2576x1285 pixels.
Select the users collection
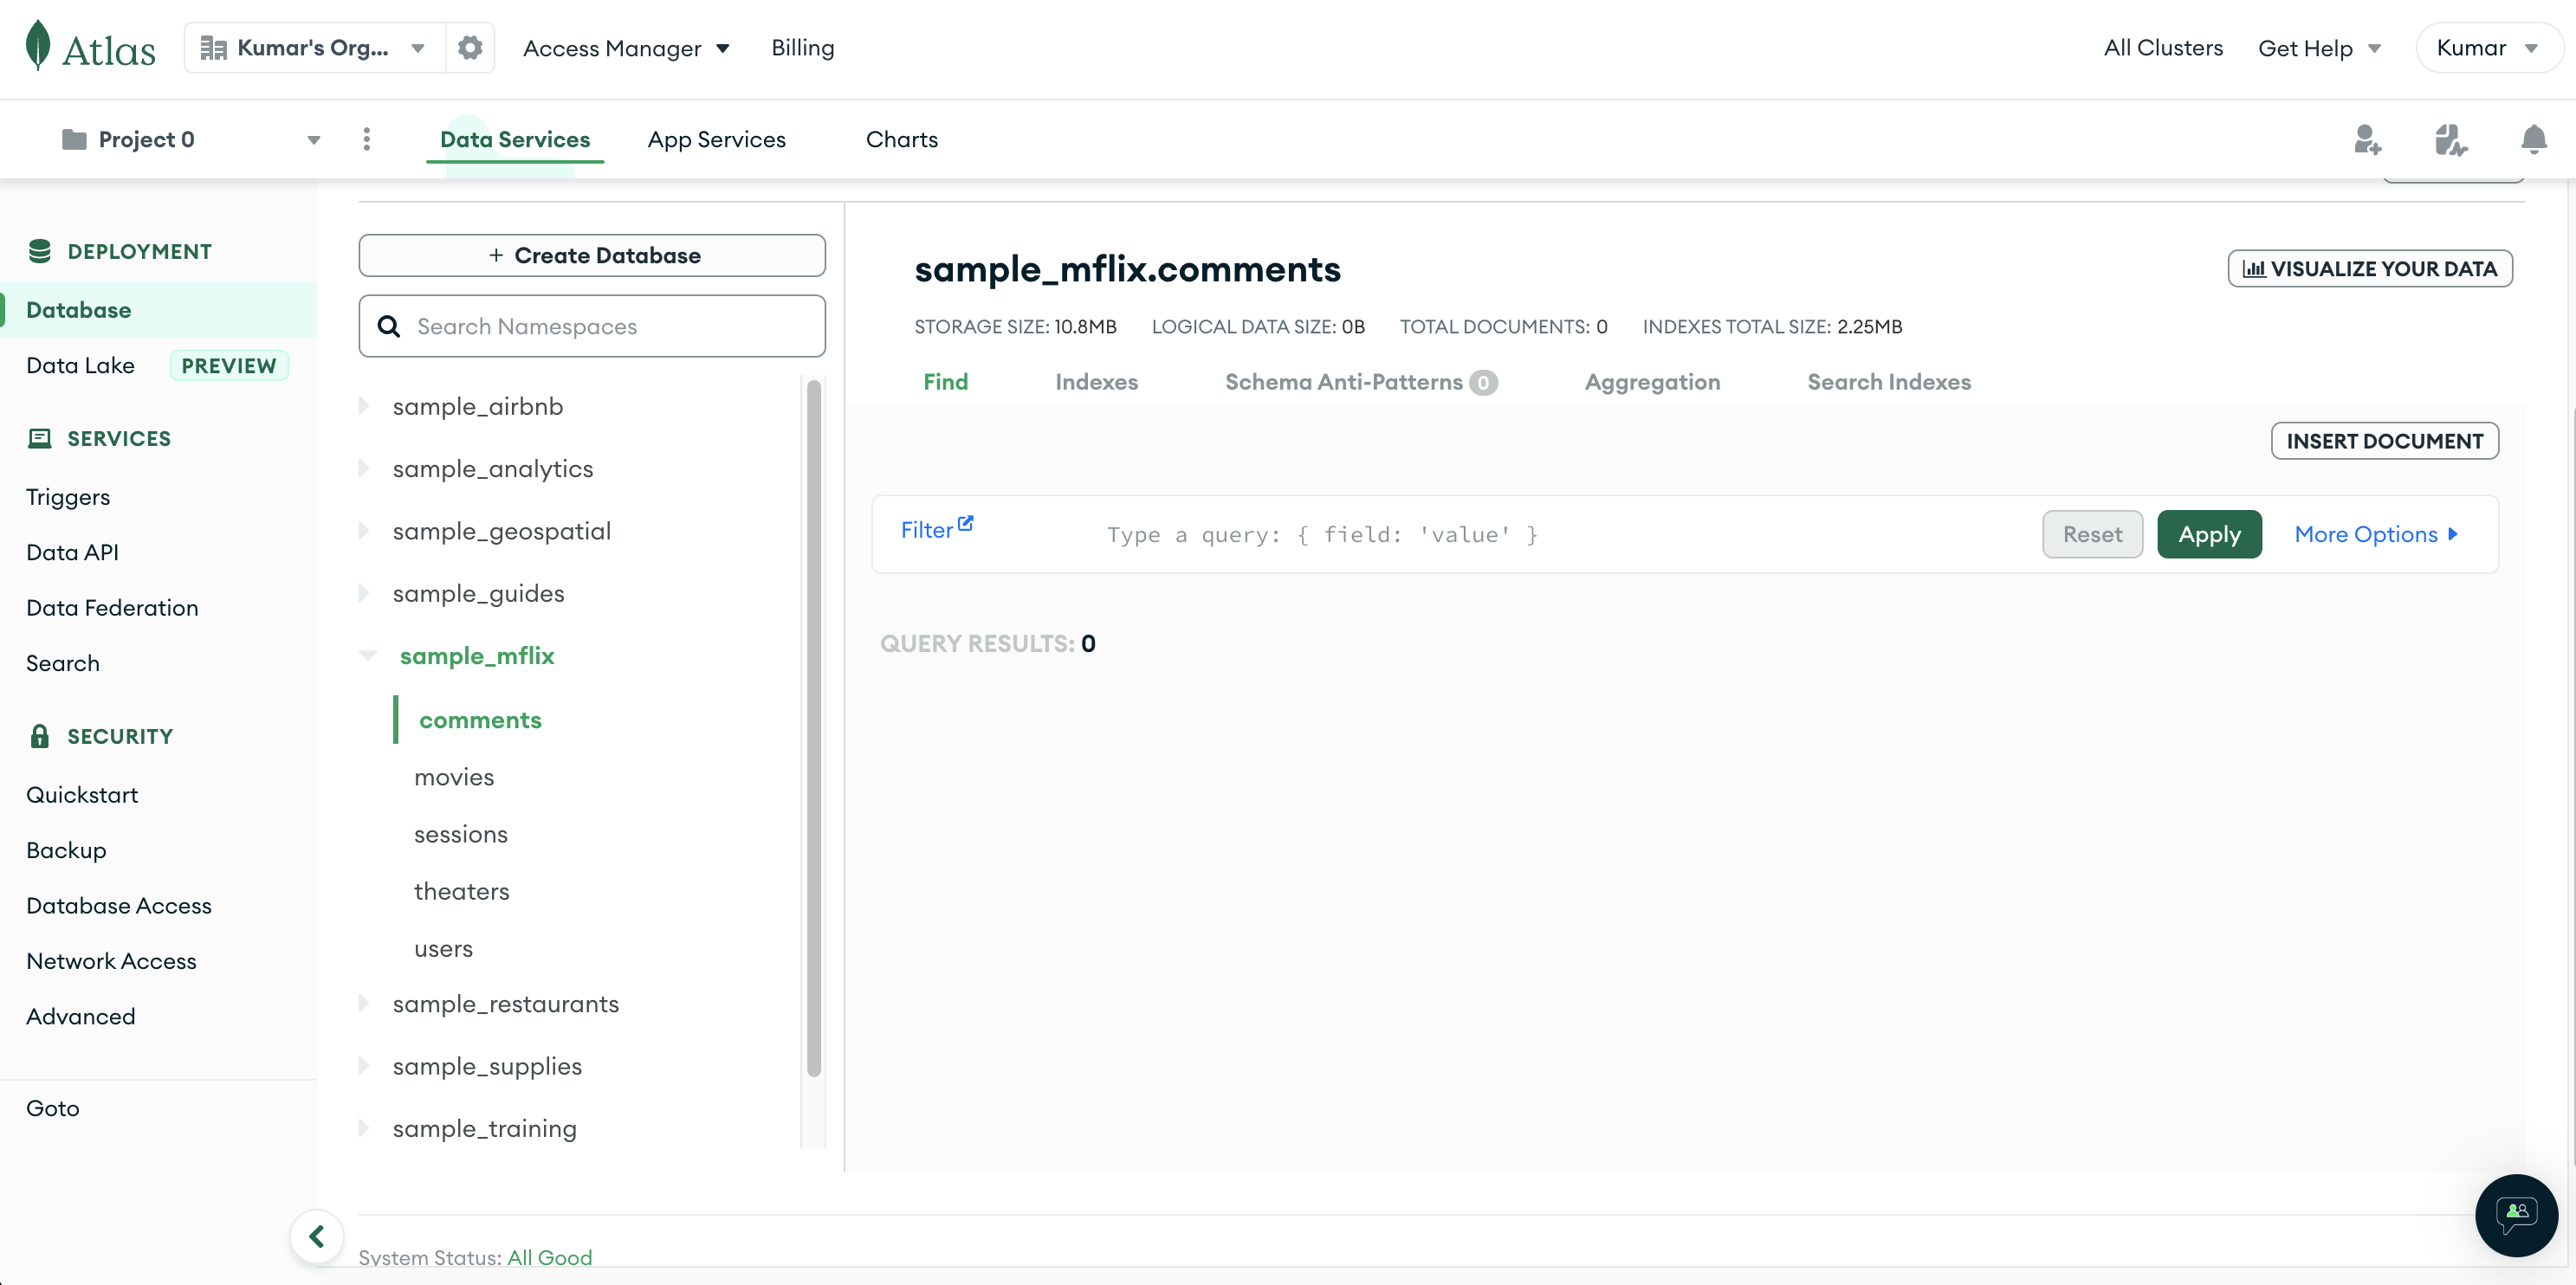[443, 948]
